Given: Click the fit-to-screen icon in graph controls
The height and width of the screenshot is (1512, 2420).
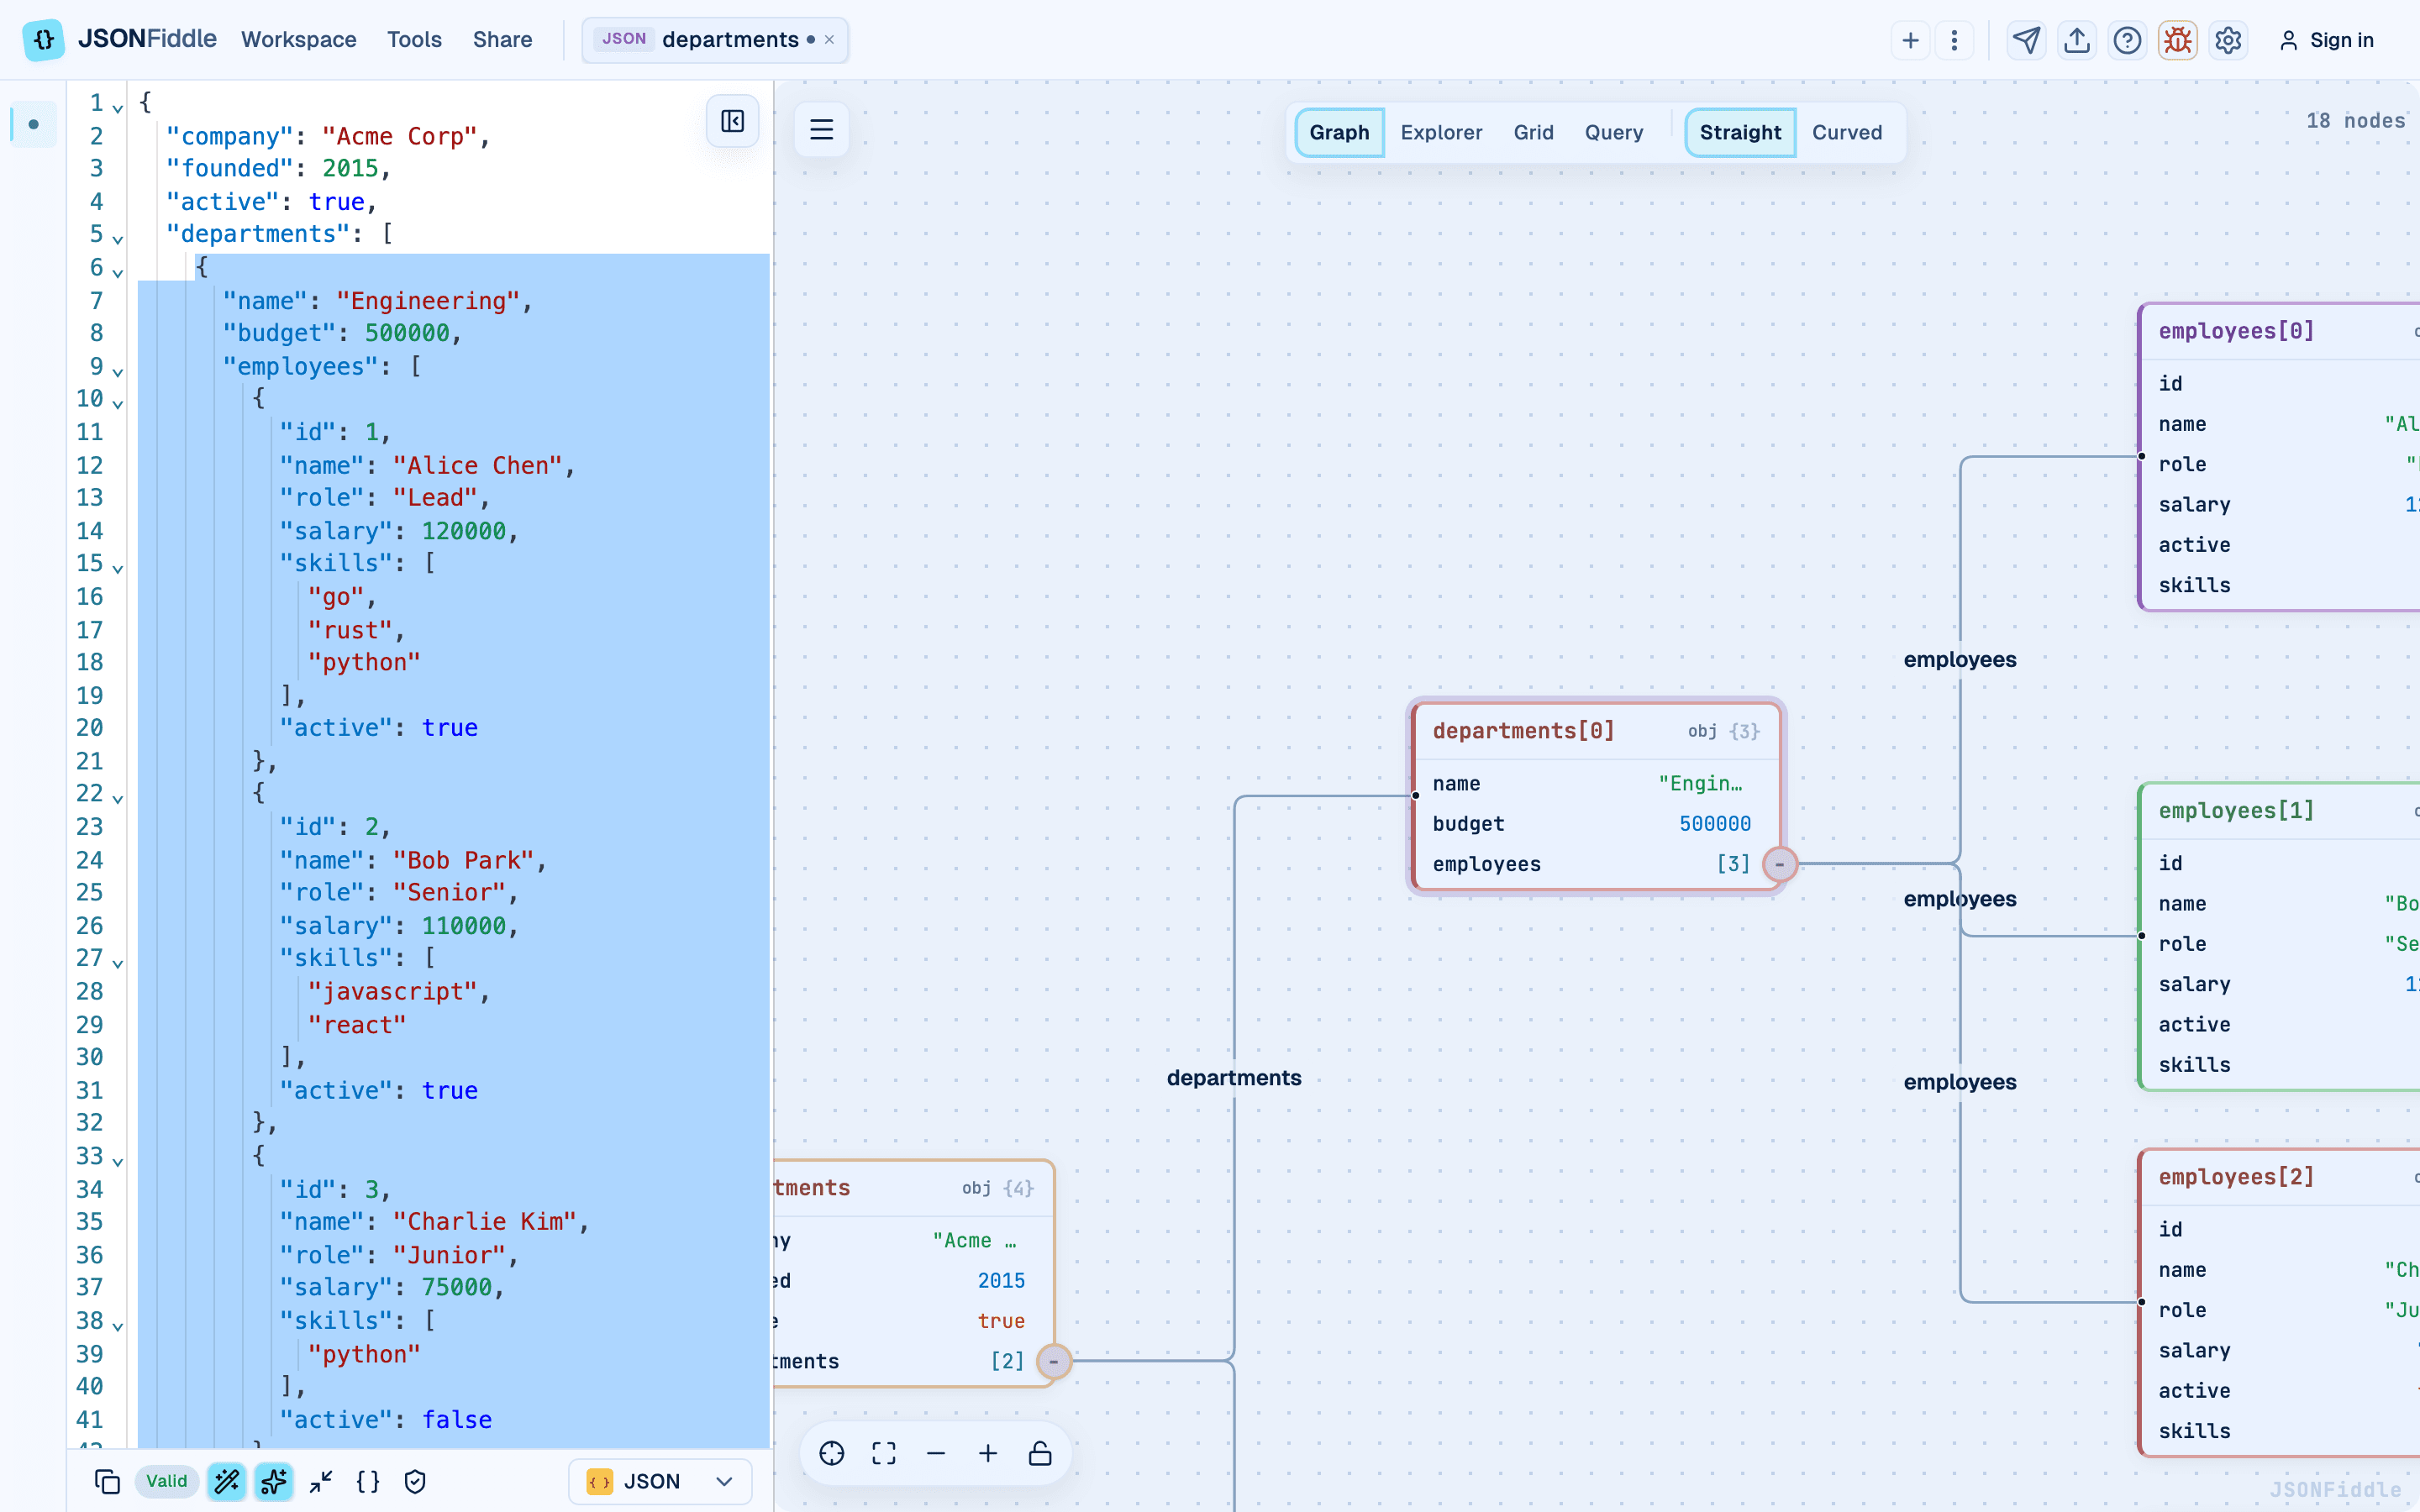Looking at the screenshot, I should 884,1453.
